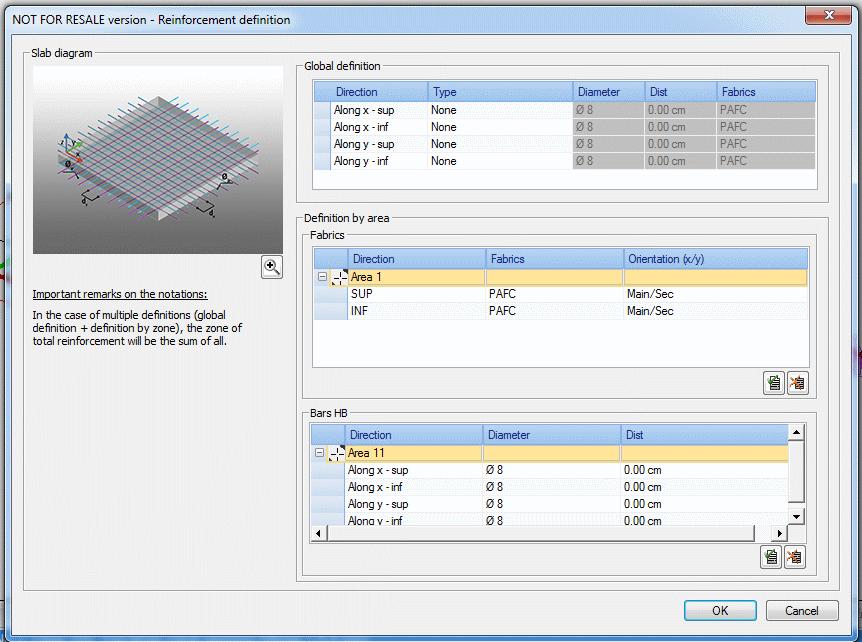Collapse the Area 11 bars group

[319, 453]
